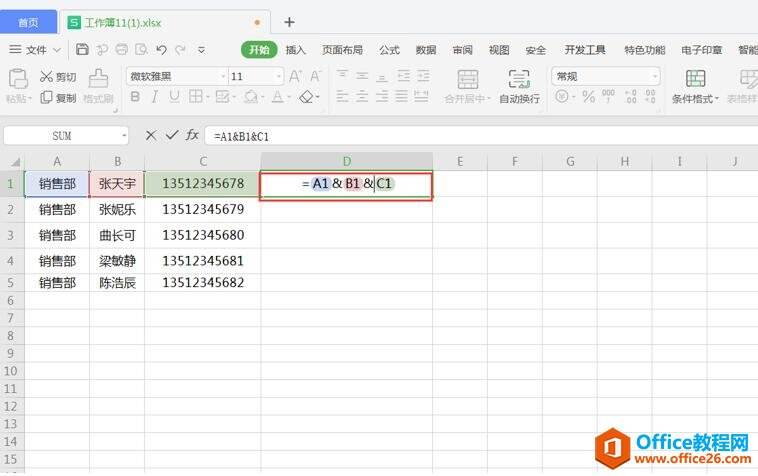Click the Format Painter (格式刷) brush
758x476 pixels.
[98, 85]
